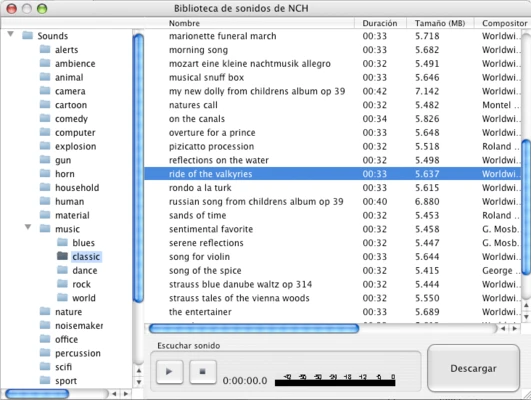
Task: Click folder tree scroll-up arrow
Action: pos(139,371)
